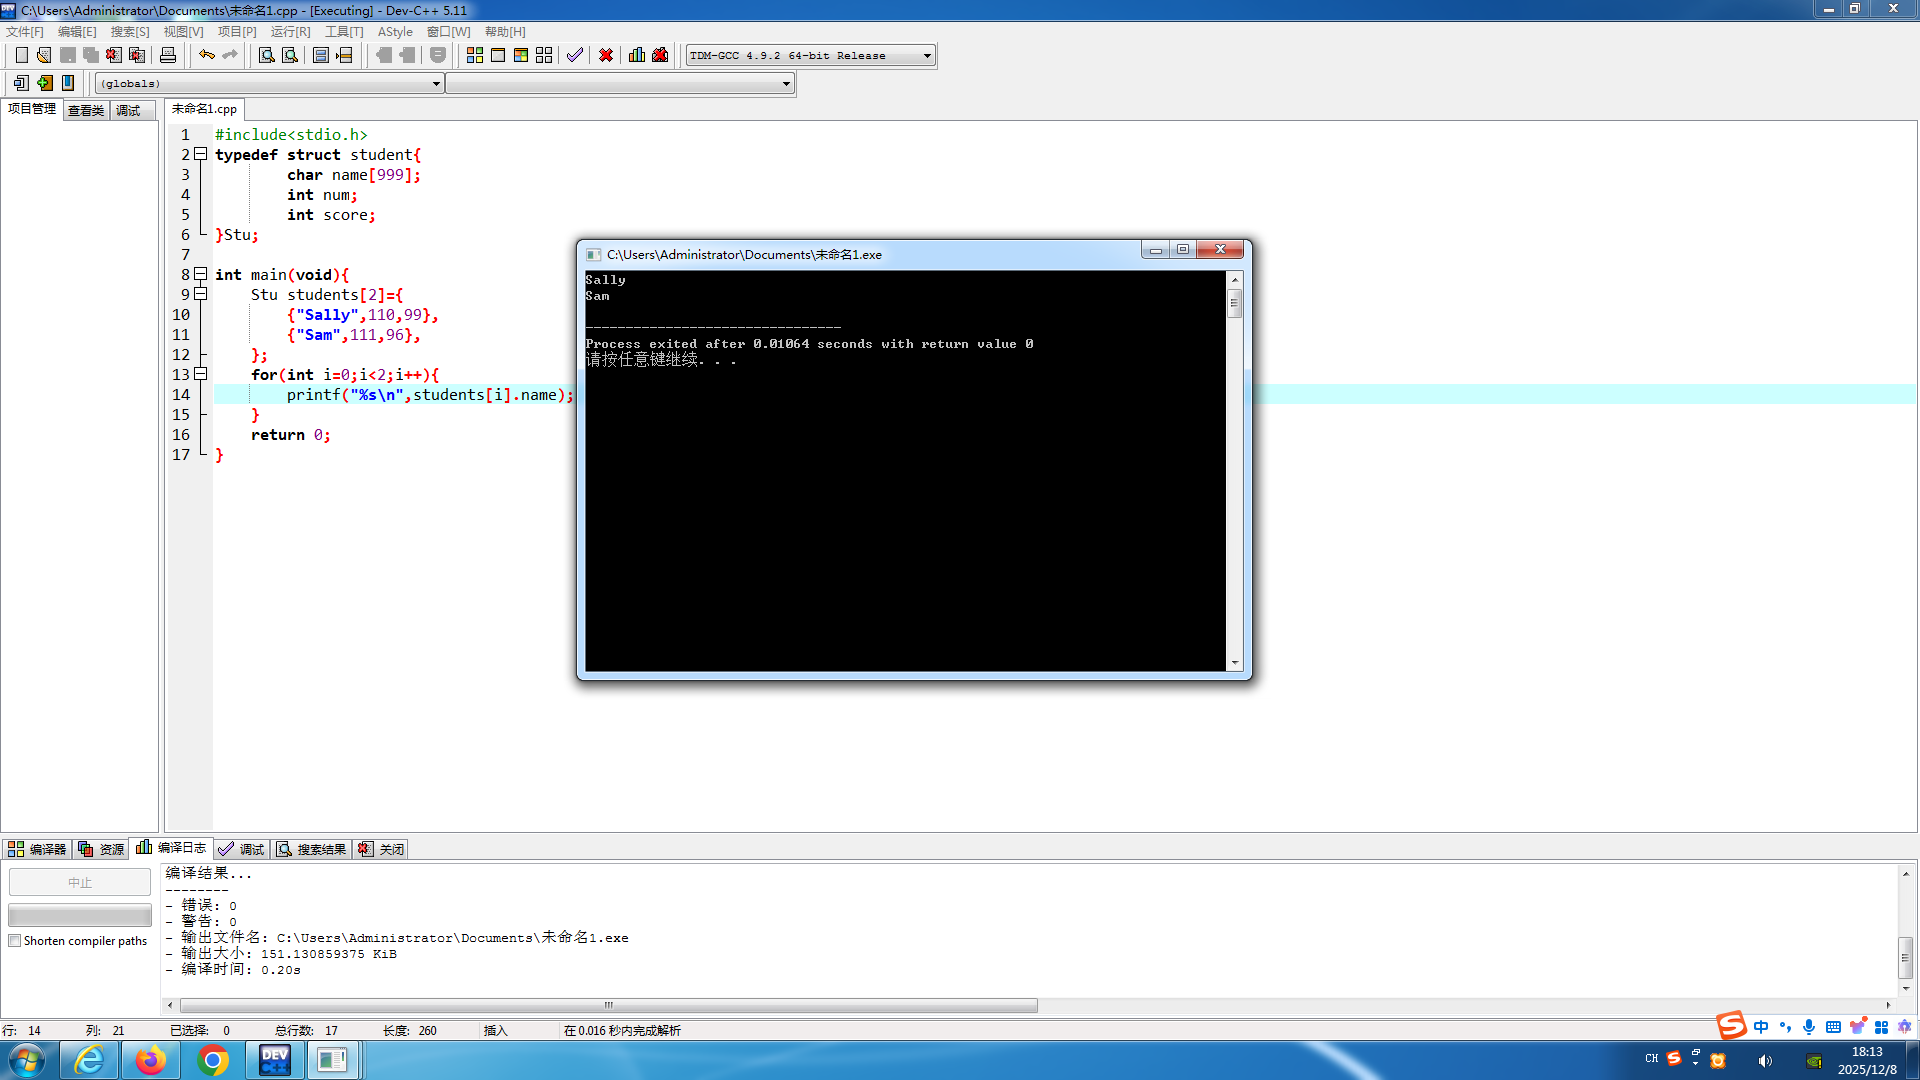Expand the (globals) scope dropdown
The image size is (1920, 1080).
436,84
